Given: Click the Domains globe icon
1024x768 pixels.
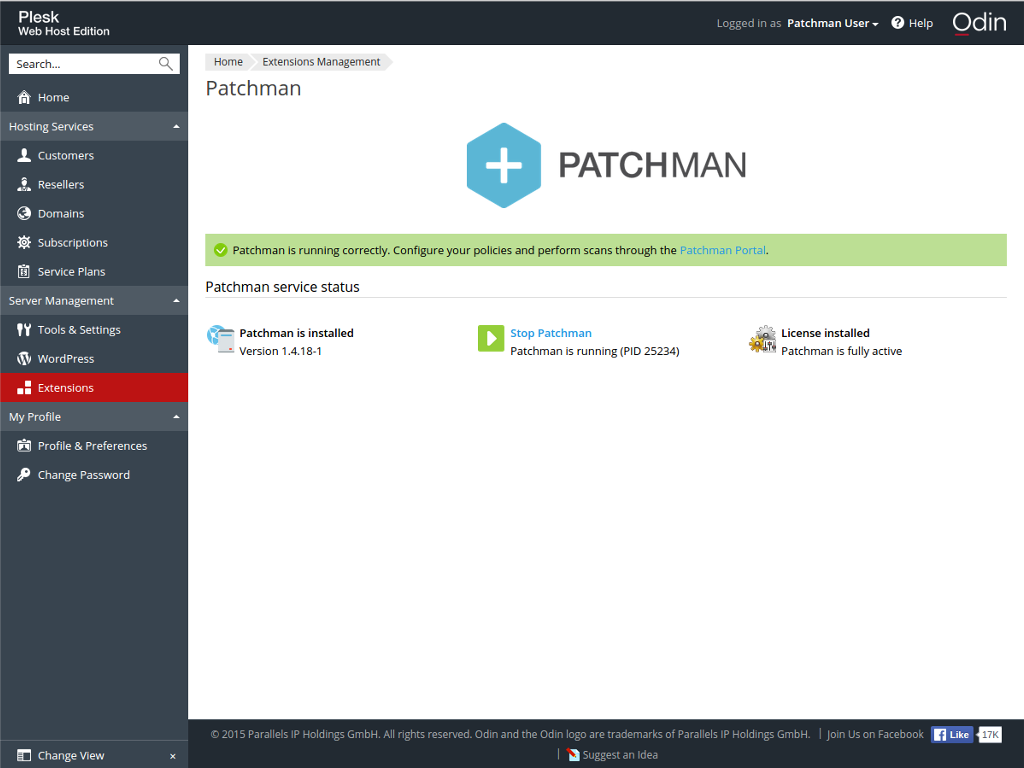Looking at the screenshot, I should 23,213.
